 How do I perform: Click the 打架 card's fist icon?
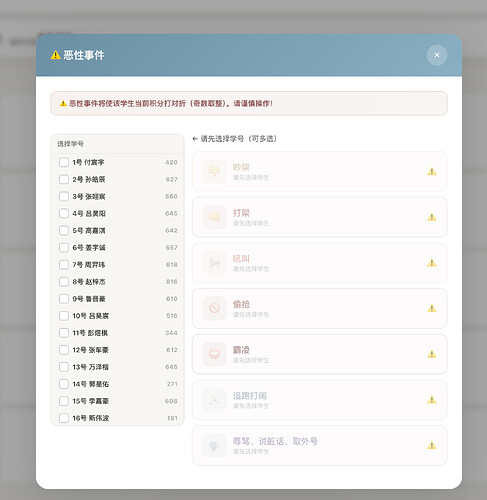click(214, 217)
